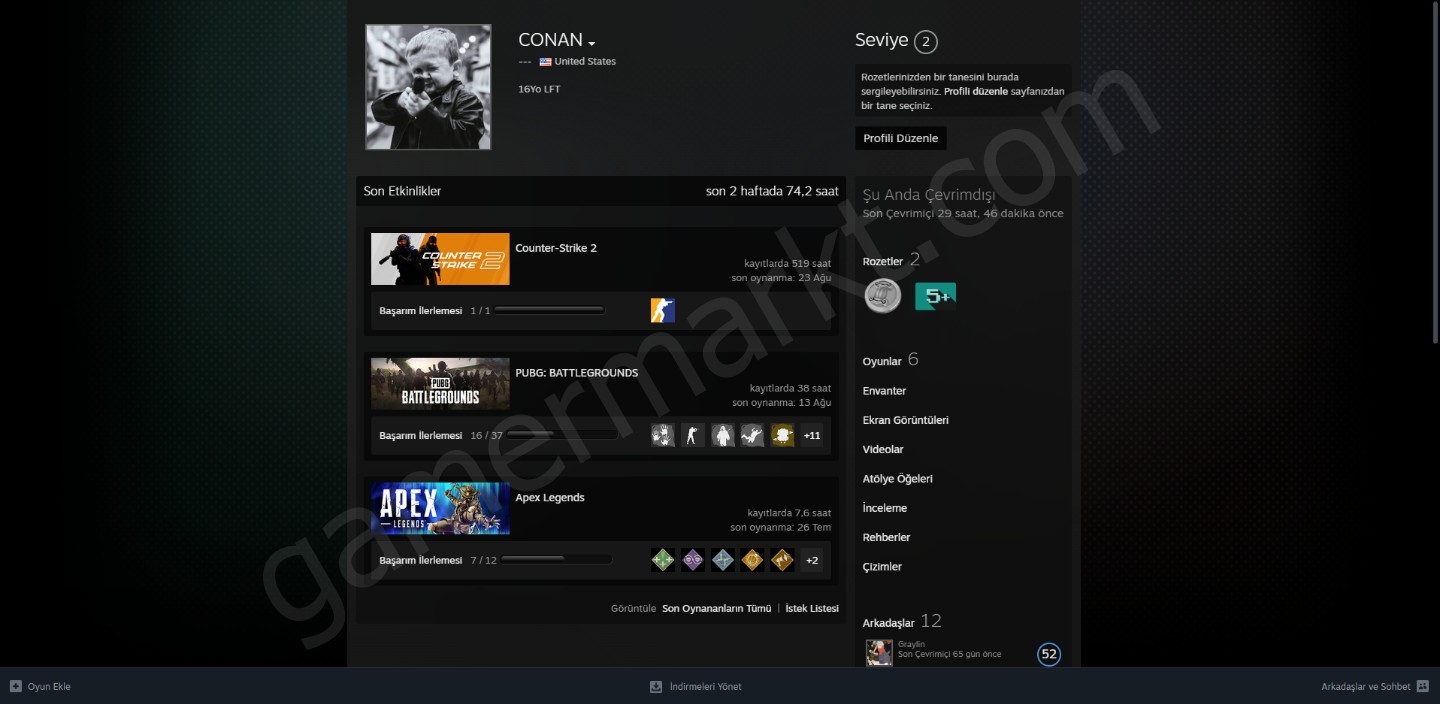The height and width of the screenshot is (704, 1440).
Task: Open the Envanter link
Action: tap(884, 391)
